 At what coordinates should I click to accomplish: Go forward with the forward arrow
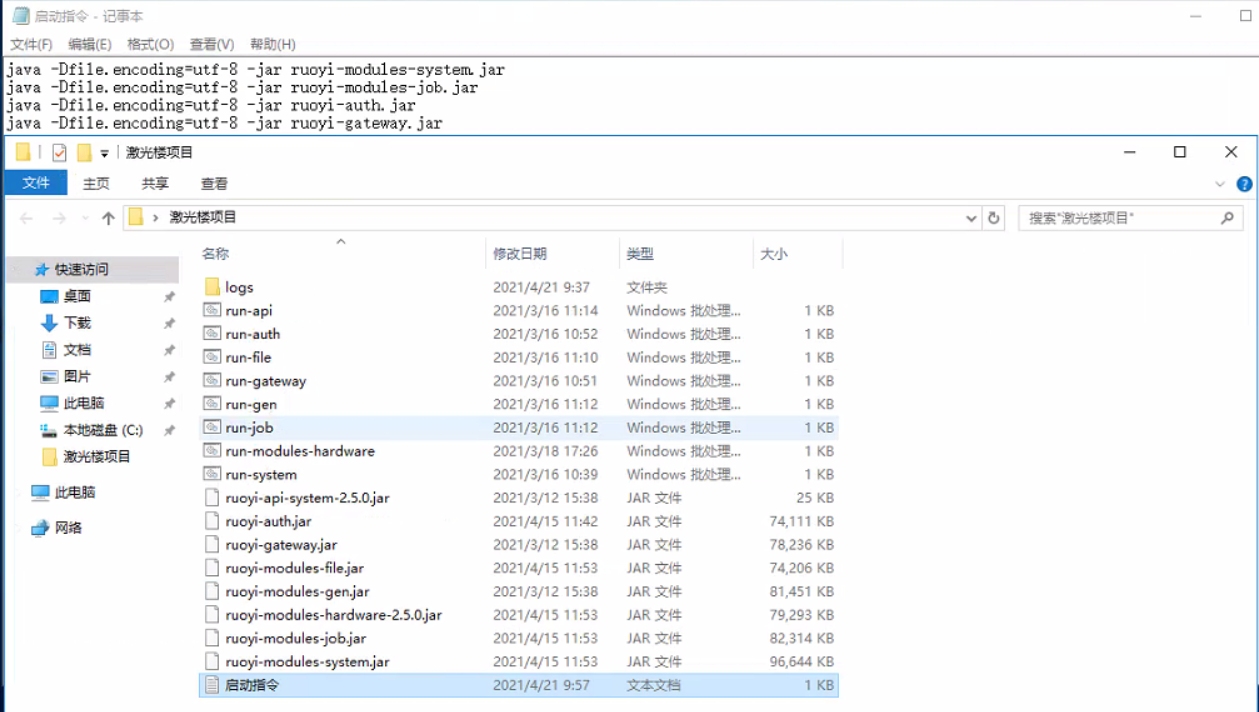[59, 218]
